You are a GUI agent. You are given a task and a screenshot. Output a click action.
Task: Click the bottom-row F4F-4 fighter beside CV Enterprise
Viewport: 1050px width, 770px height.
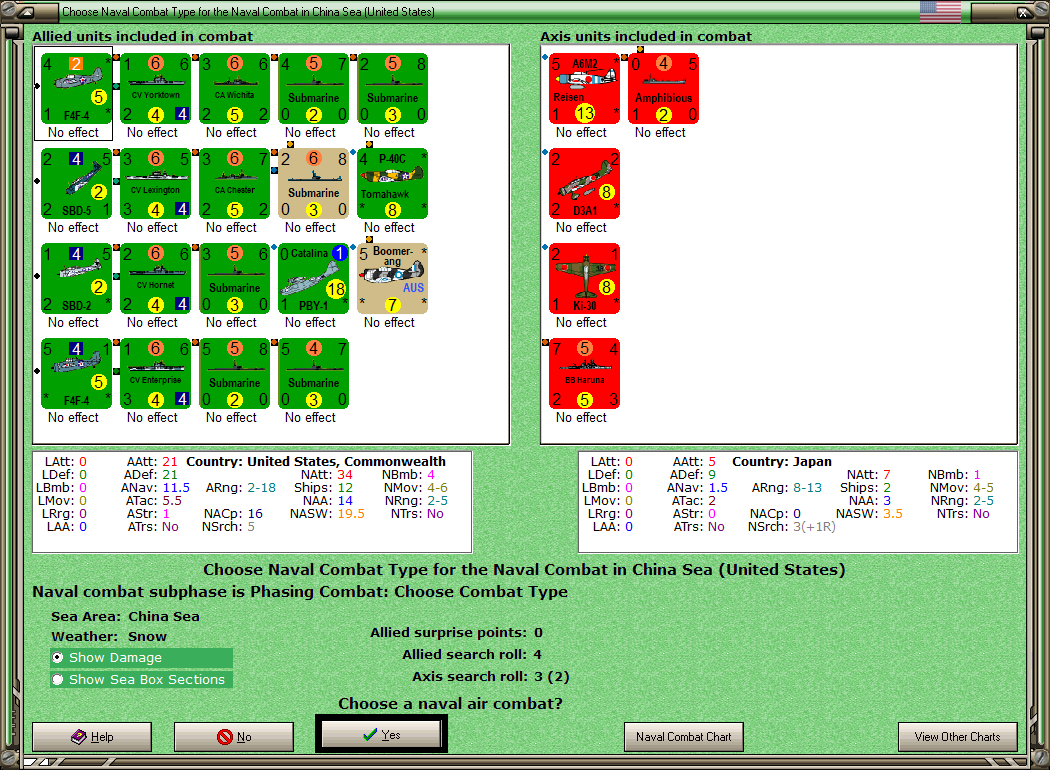click(x=76, y=374)
